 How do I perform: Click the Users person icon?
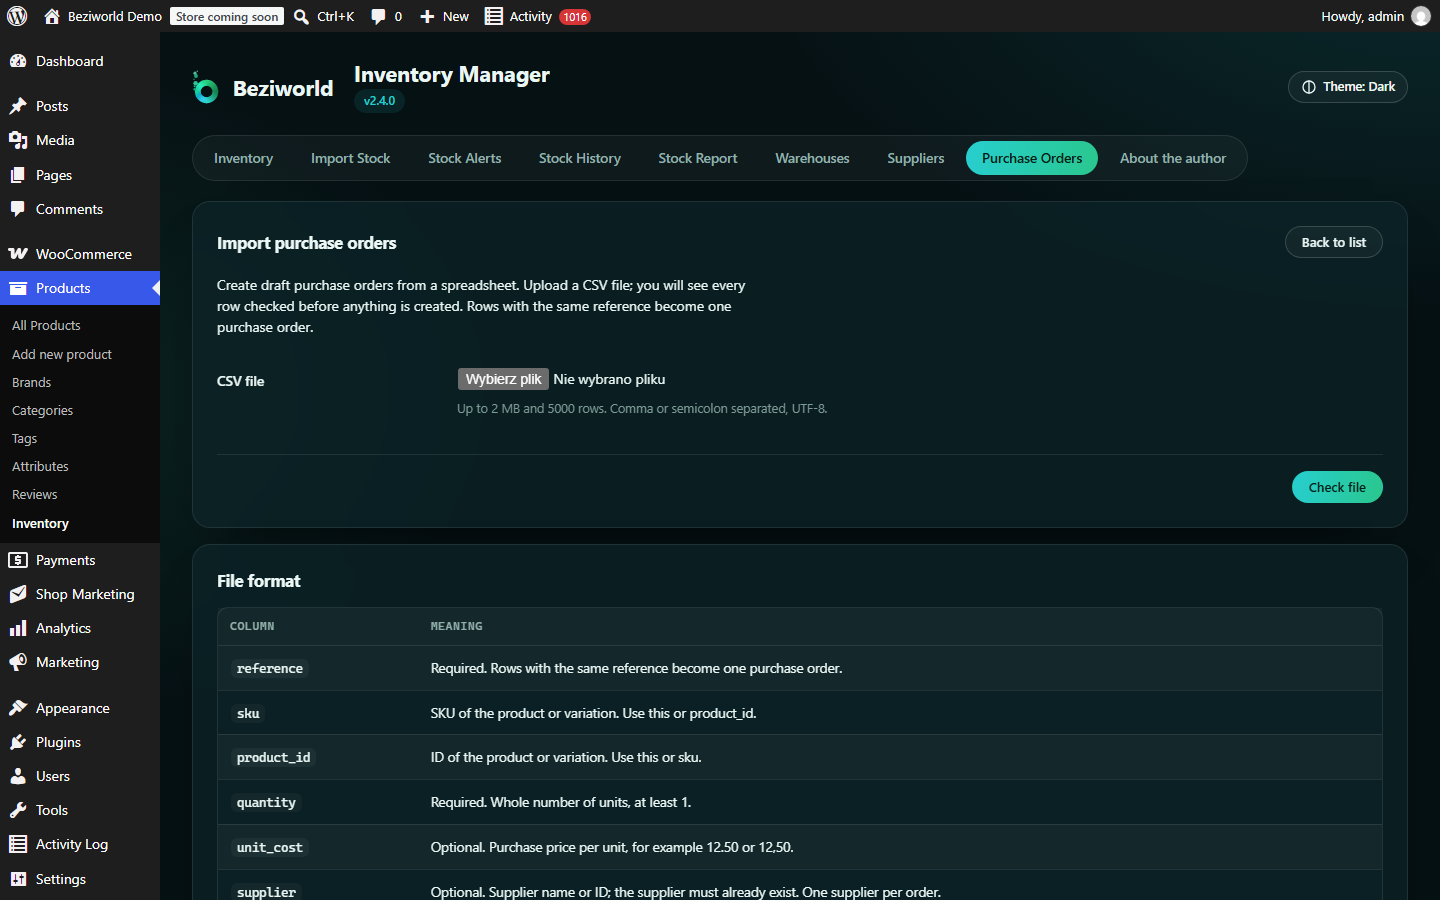pos(18,776)
